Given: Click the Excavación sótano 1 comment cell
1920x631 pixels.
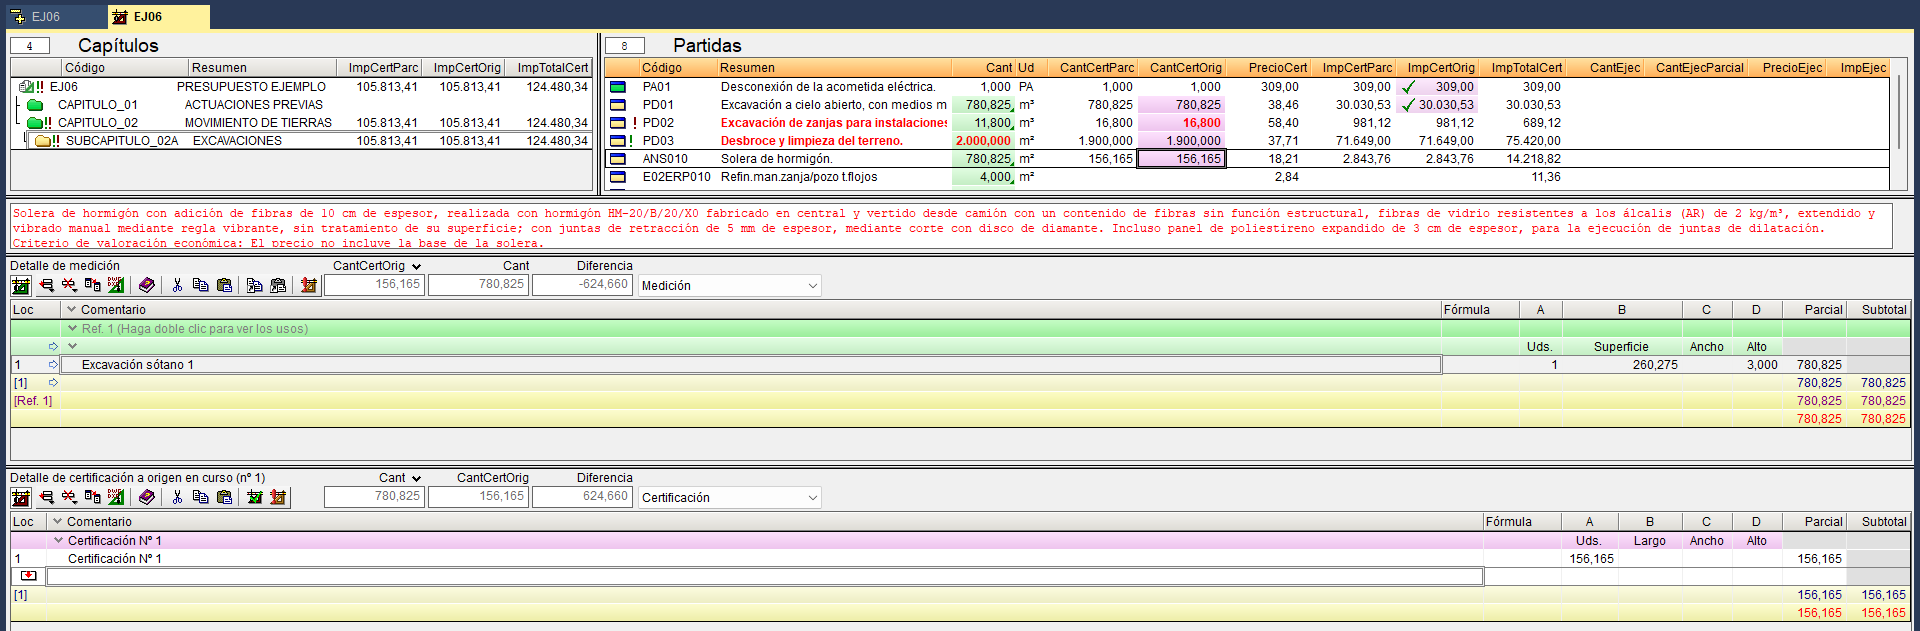Looking at the screenshot, I should tap(751, 365).
